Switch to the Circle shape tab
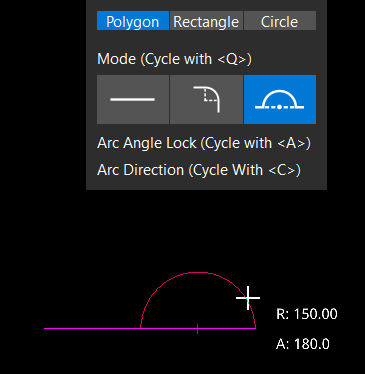The image size is (365, 374). point(280,21)
